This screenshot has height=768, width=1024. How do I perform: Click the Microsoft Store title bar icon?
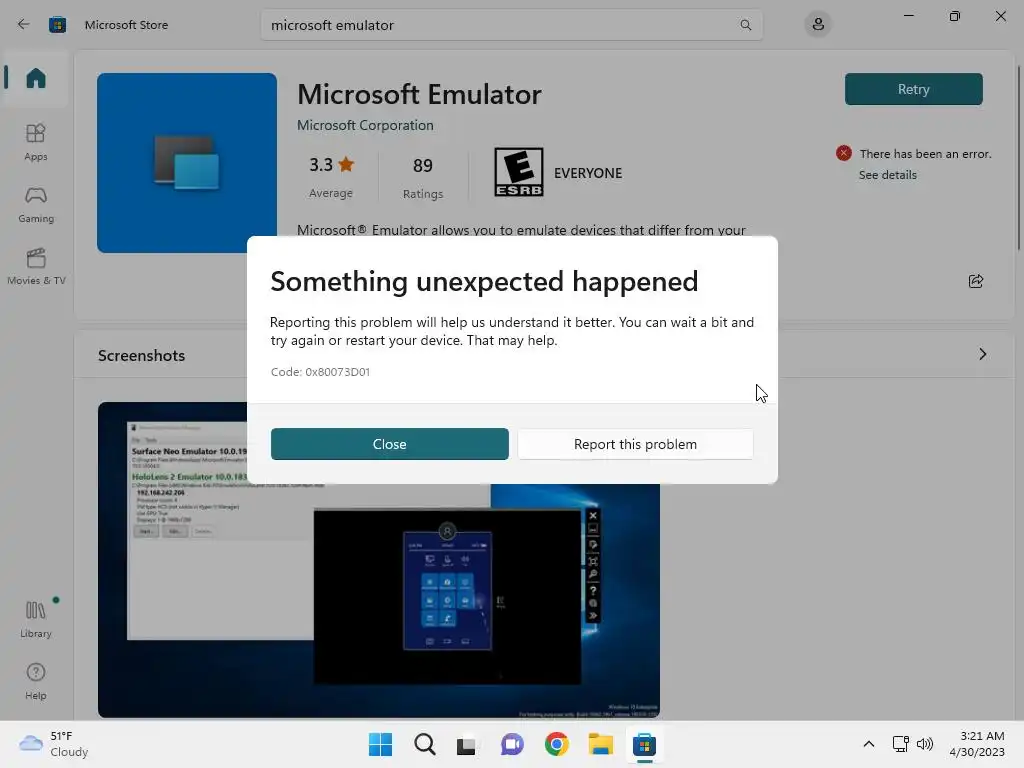[57, 25]
